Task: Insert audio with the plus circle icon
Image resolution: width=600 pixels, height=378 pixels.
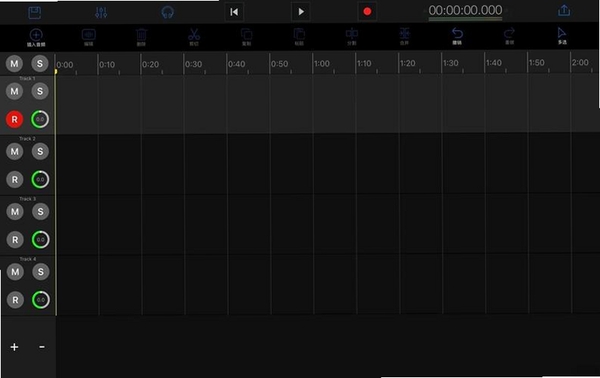Action: [36, 37]
